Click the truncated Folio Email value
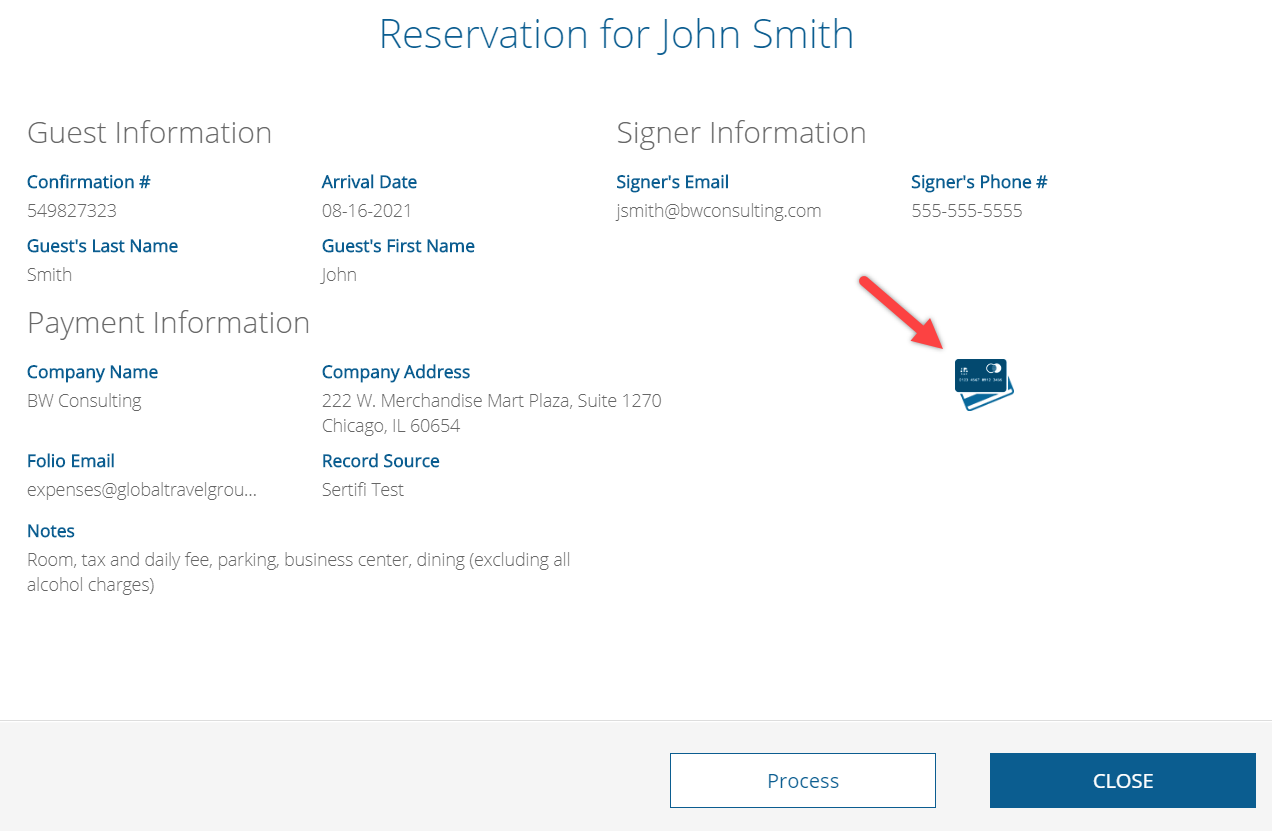The width and height of the screenshot is (1272, 831). [x=142, y=490]
